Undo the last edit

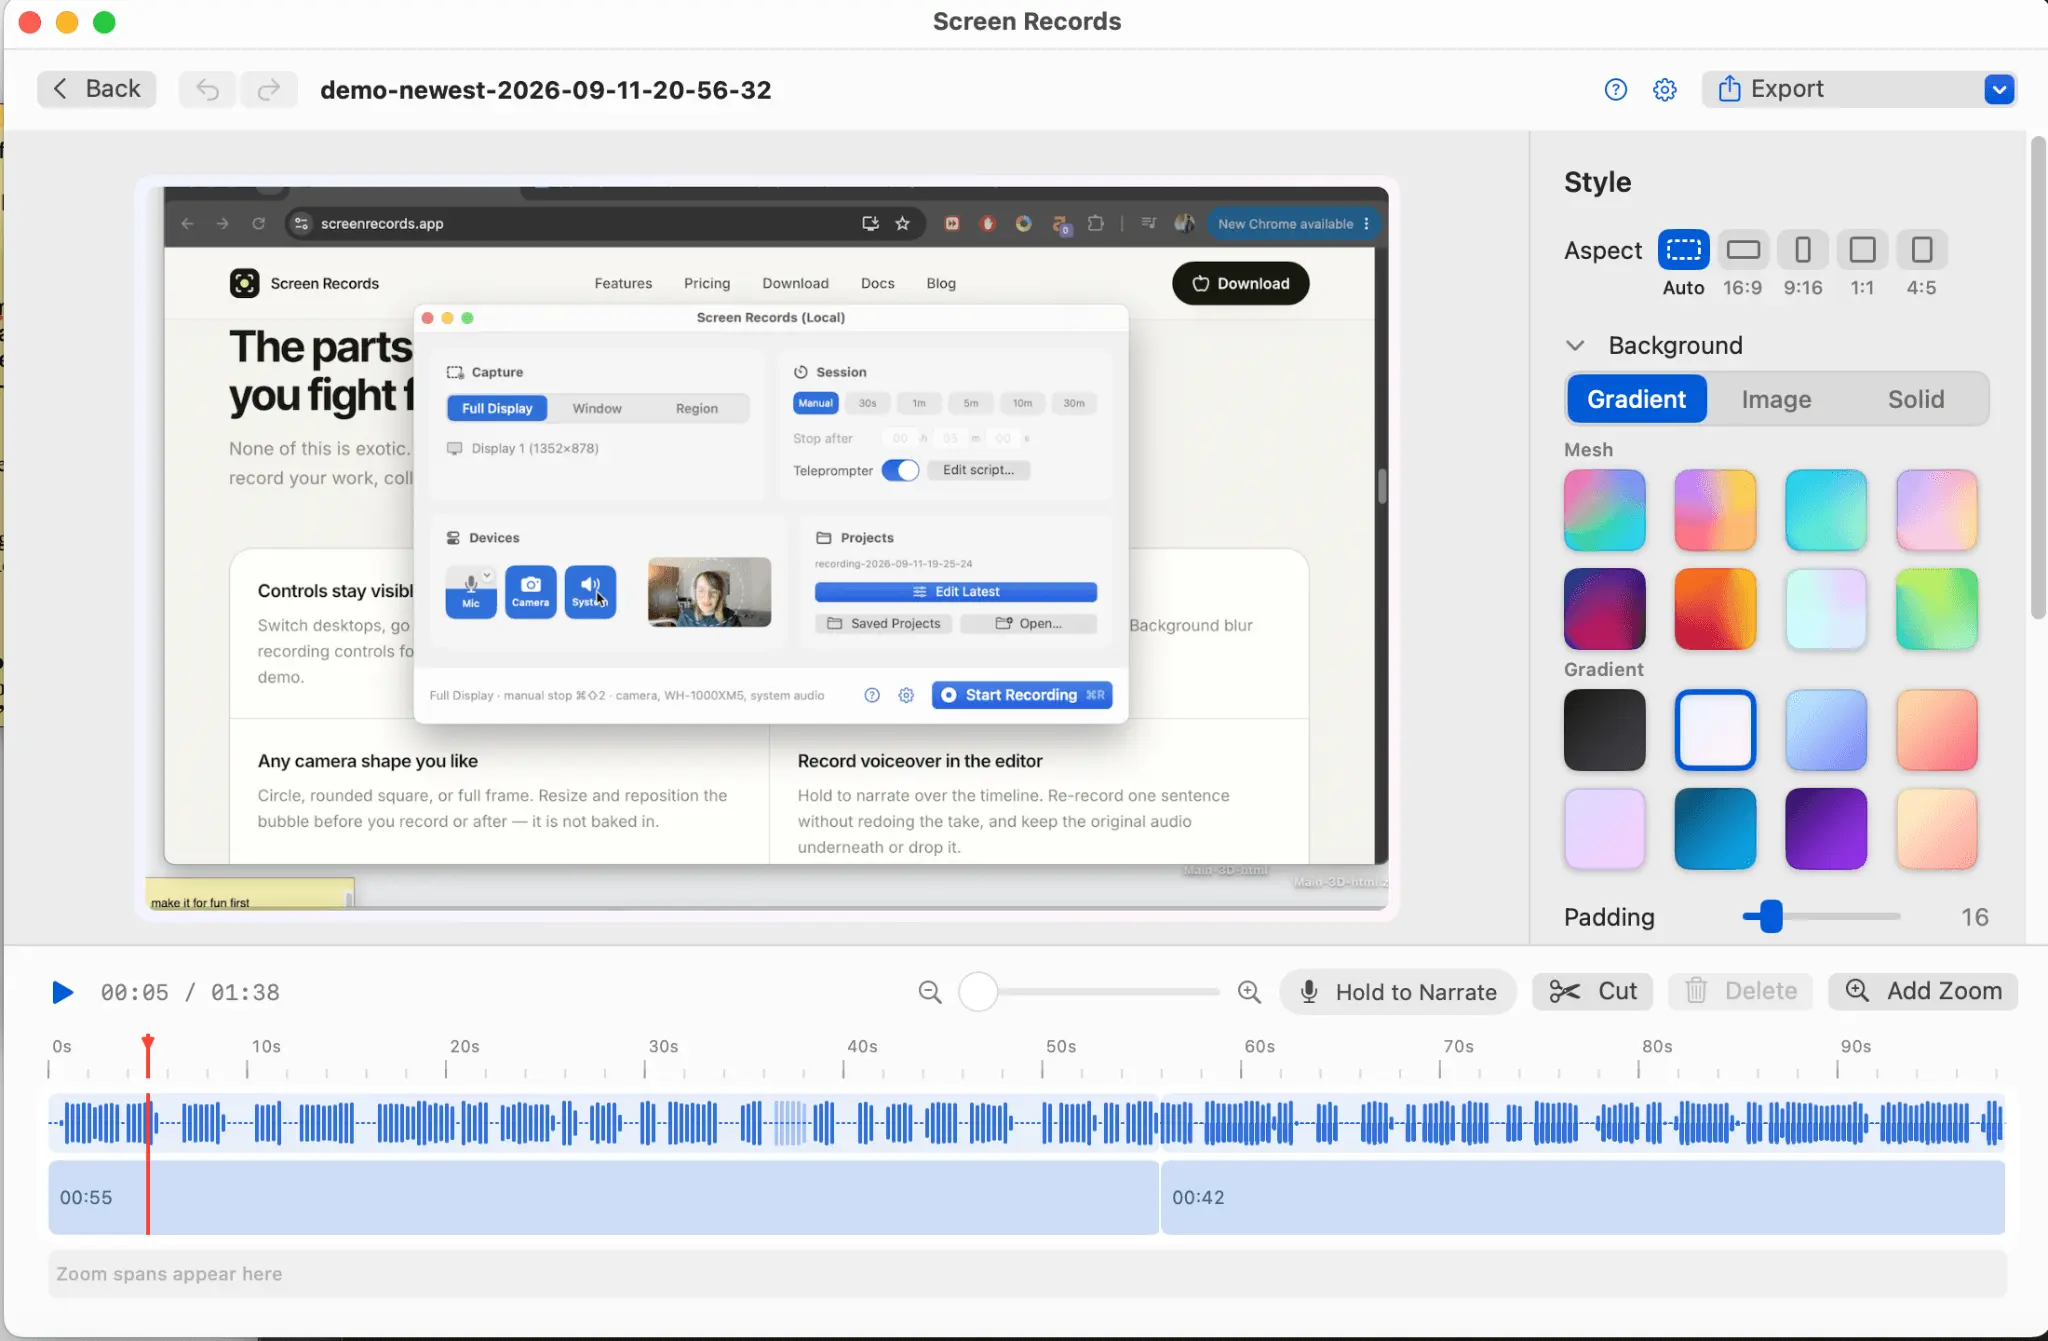[x=207, y=89]
